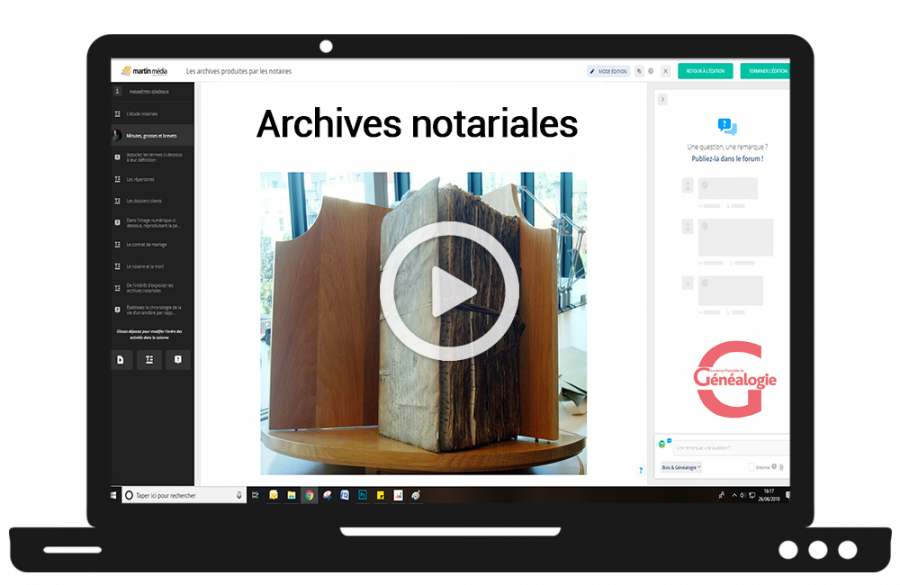Open Publiez-la dans le forum link
The image size is (900, 585).
pyautogui.click(x=727, y=159)
